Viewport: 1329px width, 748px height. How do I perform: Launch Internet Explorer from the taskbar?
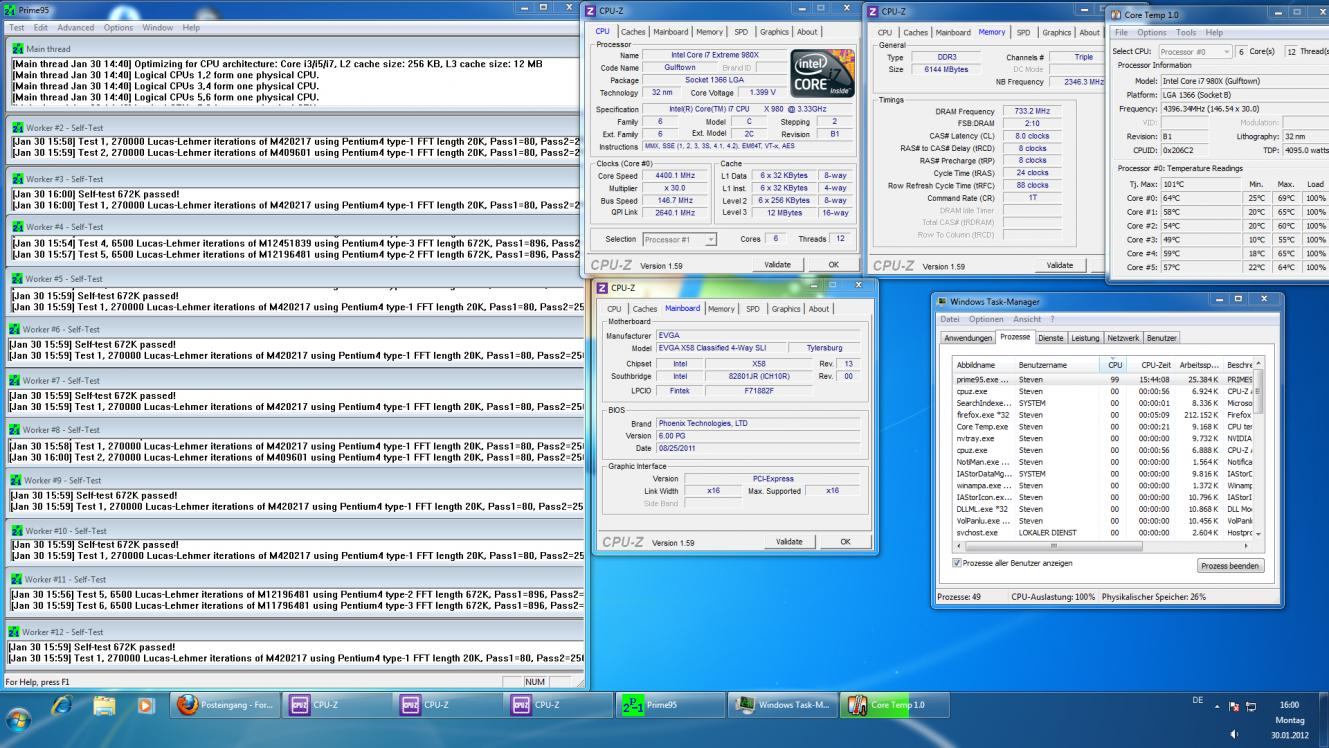pyautogui.click(x=62, y=705)
